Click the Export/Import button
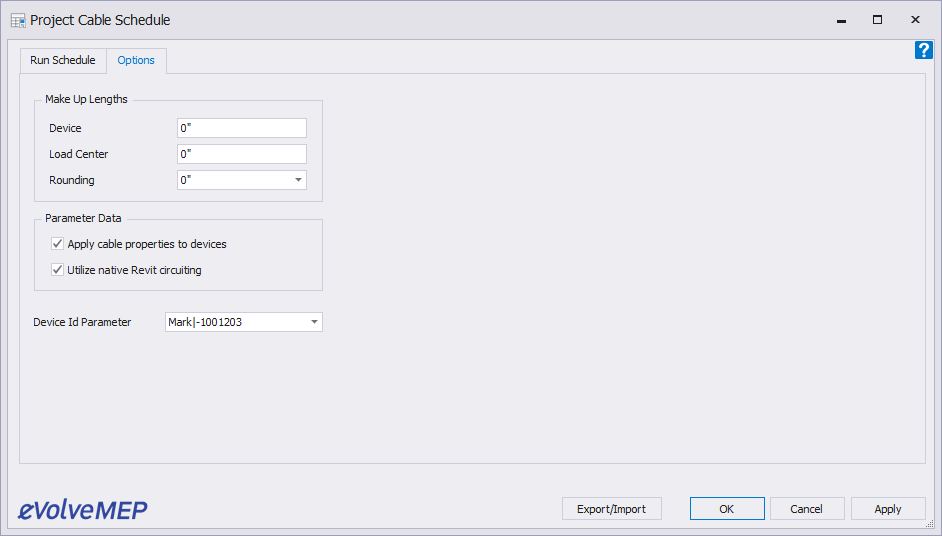The image size is (942, 536). click(x=612, y=509)
